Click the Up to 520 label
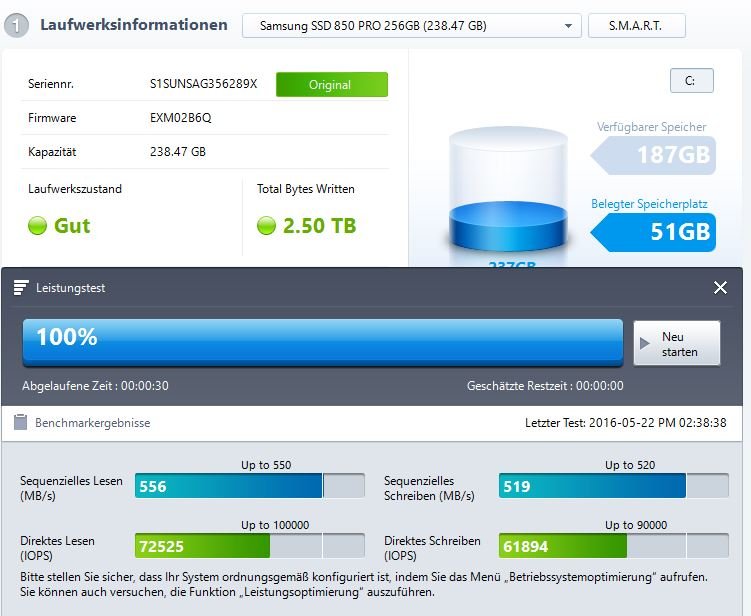Screen dimensions: 751x616 coord(630,465)
